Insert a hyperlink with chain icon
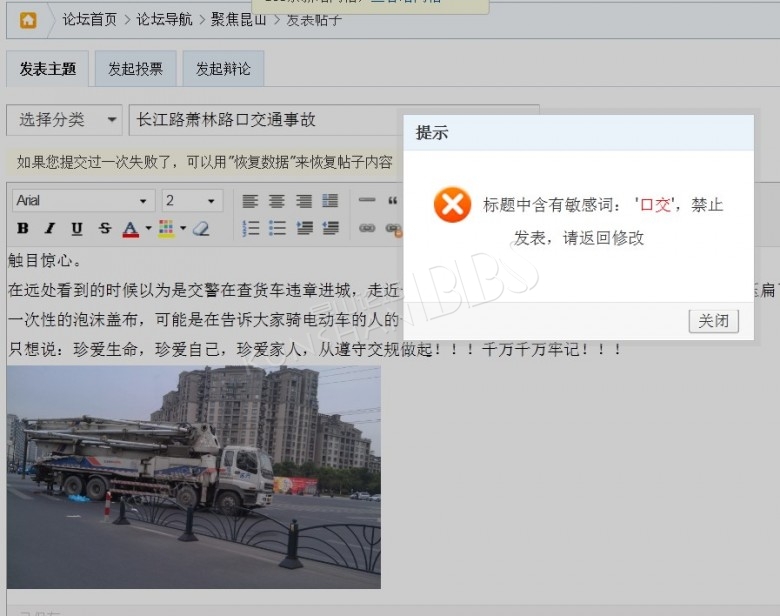Screen dimensions: 780x616 pyautogui.click(x=367, y=229)
